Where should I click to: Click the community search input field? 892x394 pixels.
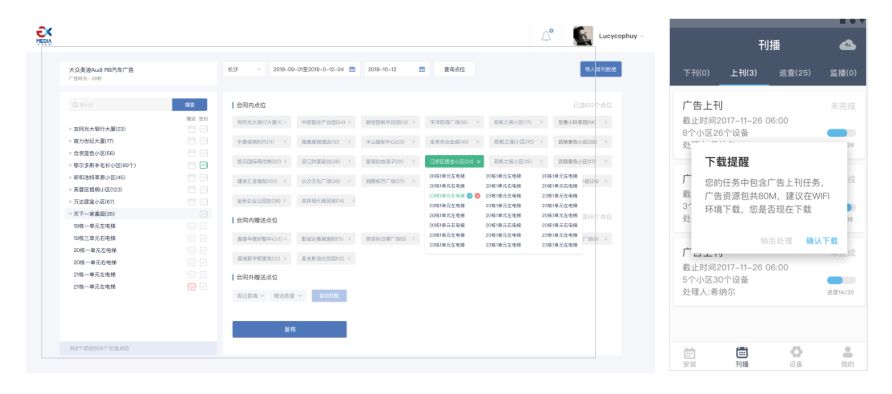tap(121, 105)
